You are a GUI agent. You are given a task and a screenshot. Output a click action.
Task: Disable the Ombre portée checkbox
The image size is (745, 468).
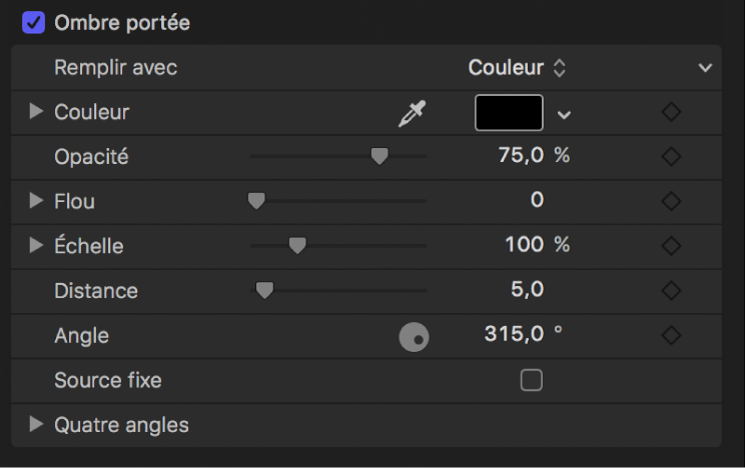(34, 22)
